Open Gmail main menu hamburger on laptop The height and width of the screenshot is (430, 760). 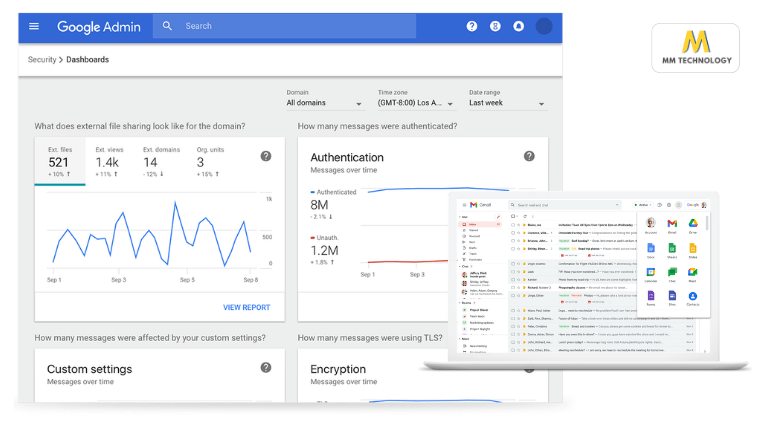(x=464, y=205)
